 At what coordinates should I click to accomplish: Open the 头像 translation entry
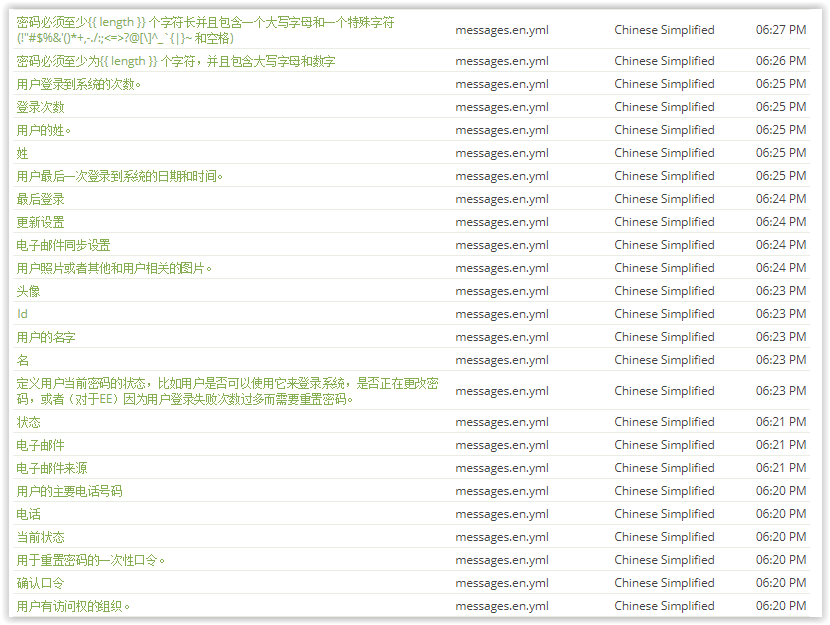click(x=29, y=292)
